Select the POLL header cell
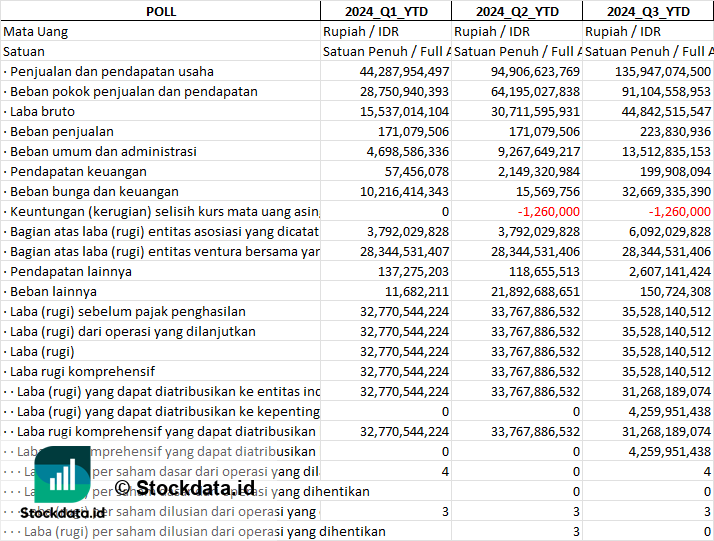 click(160, 11)
